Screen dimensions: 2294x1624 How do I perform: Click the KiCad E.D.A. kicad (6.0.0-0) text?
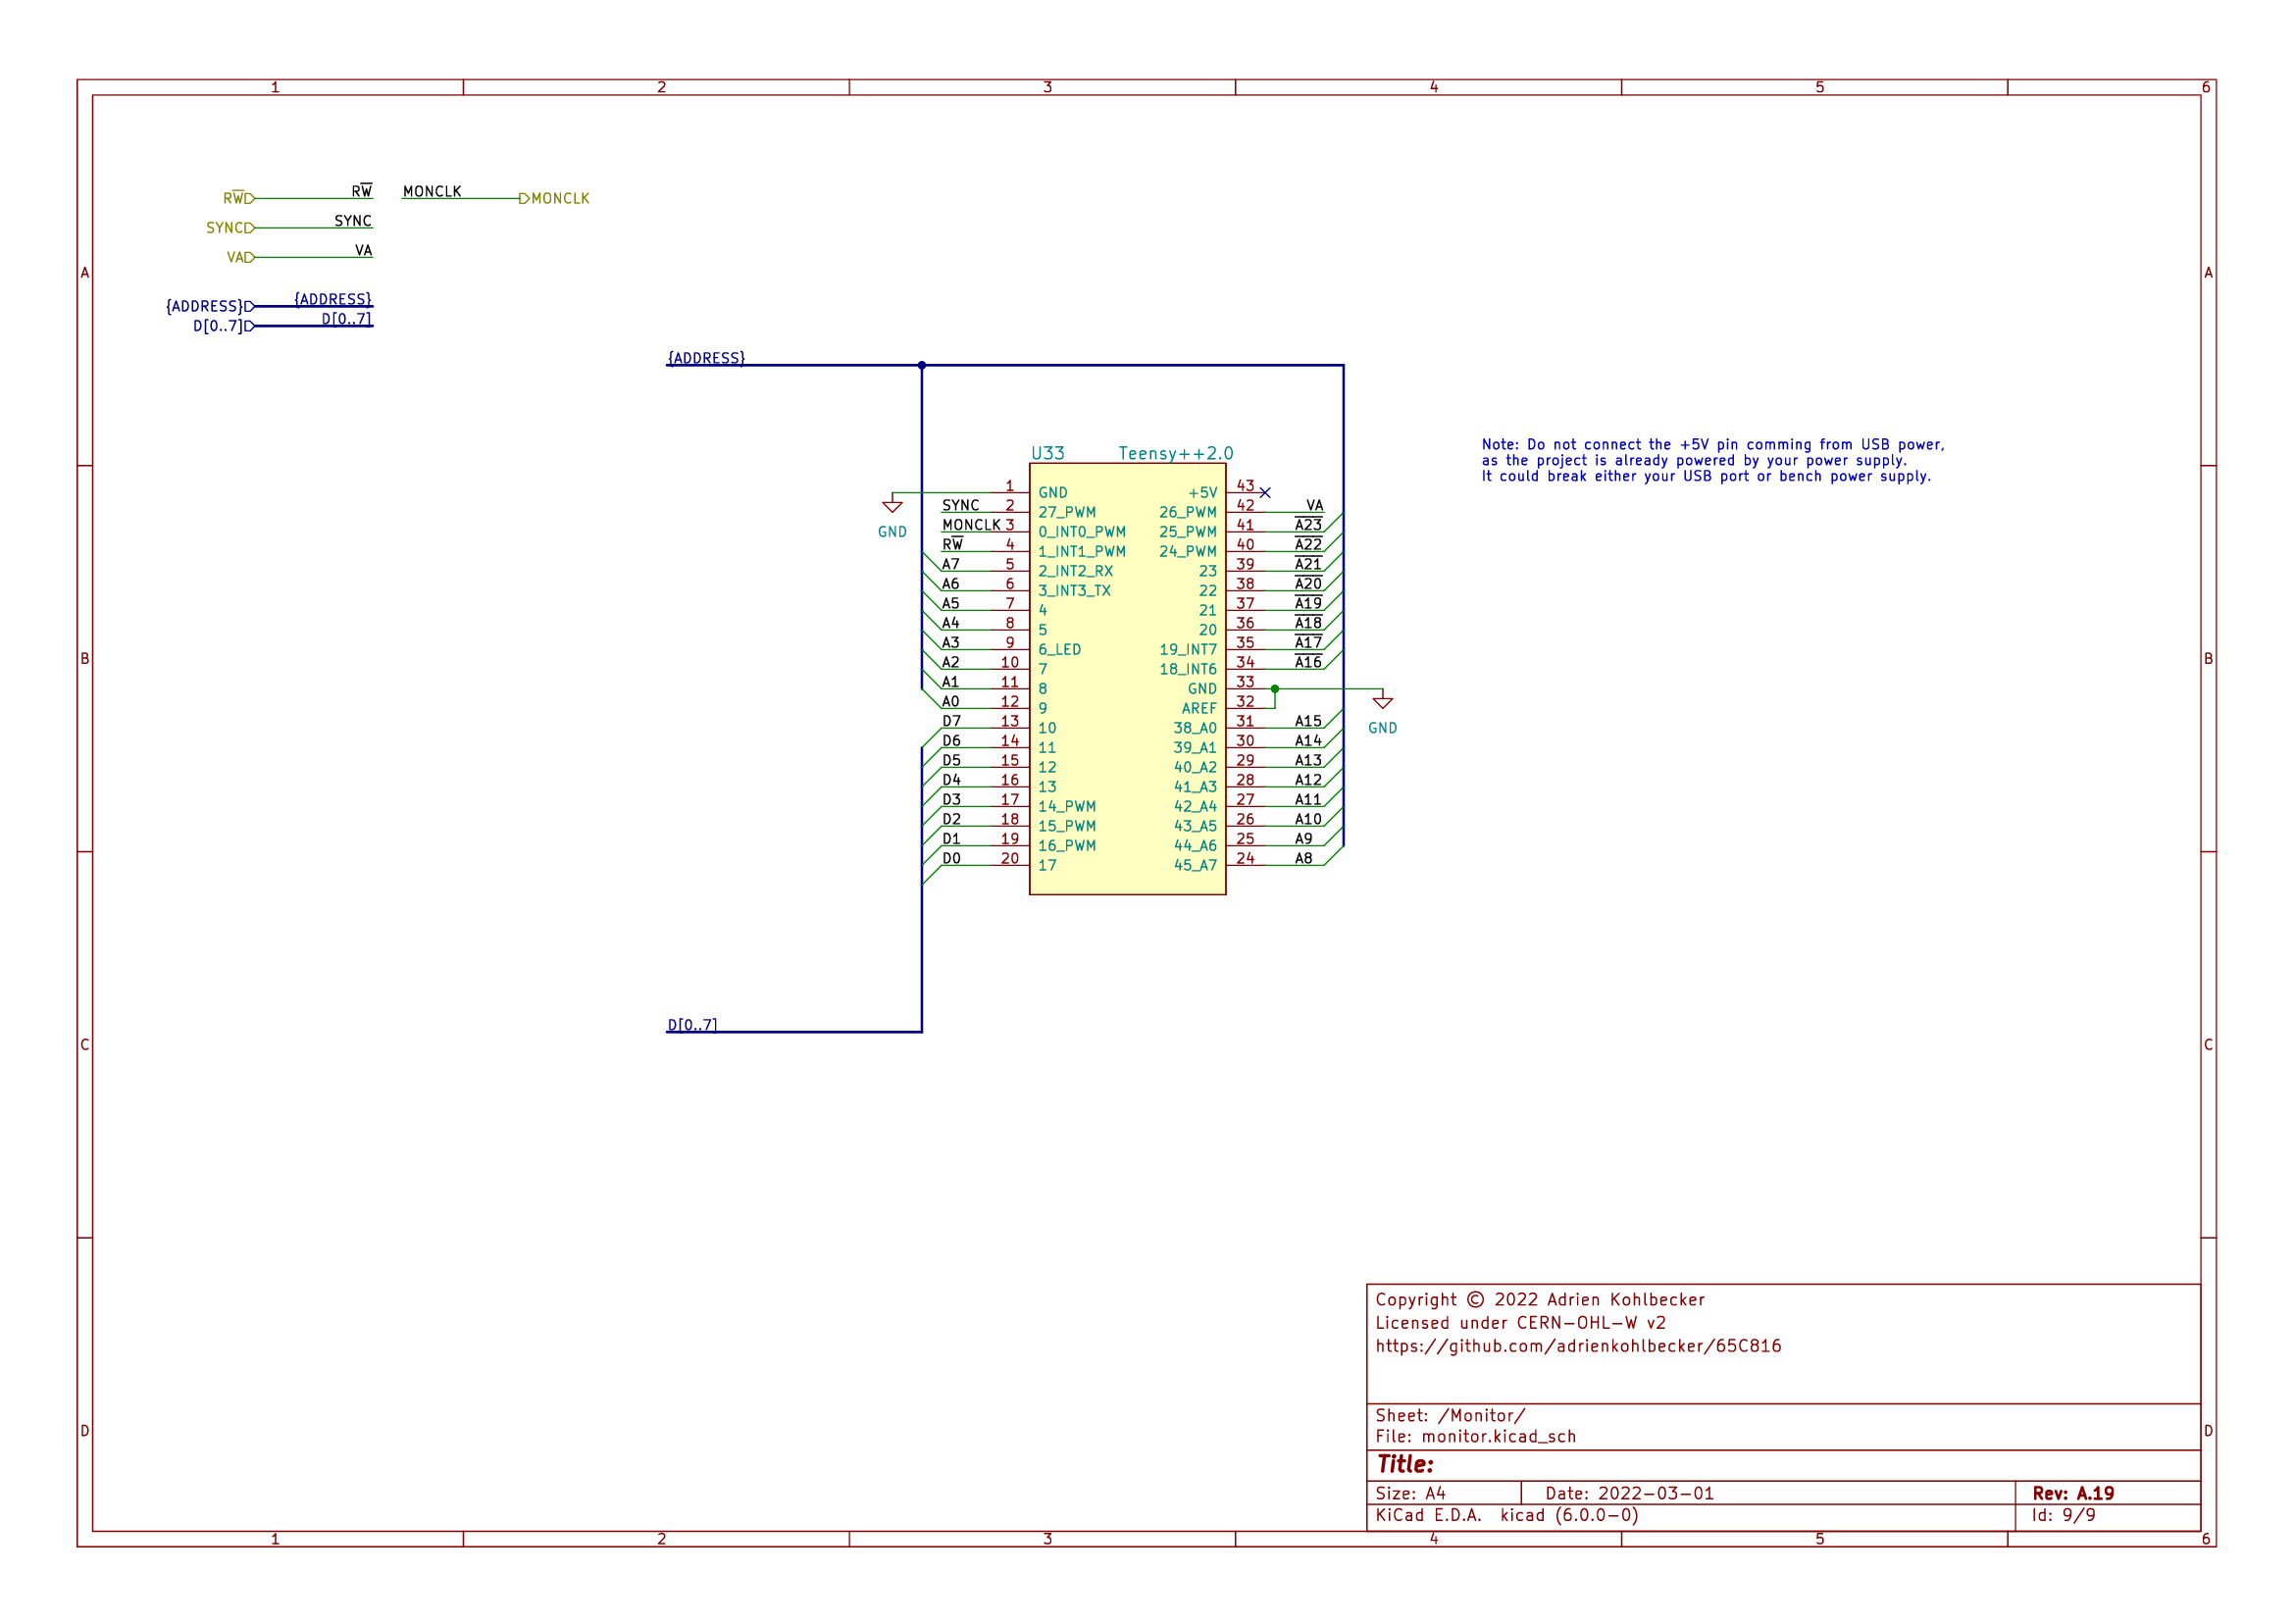click(x=1506, y=1515)
